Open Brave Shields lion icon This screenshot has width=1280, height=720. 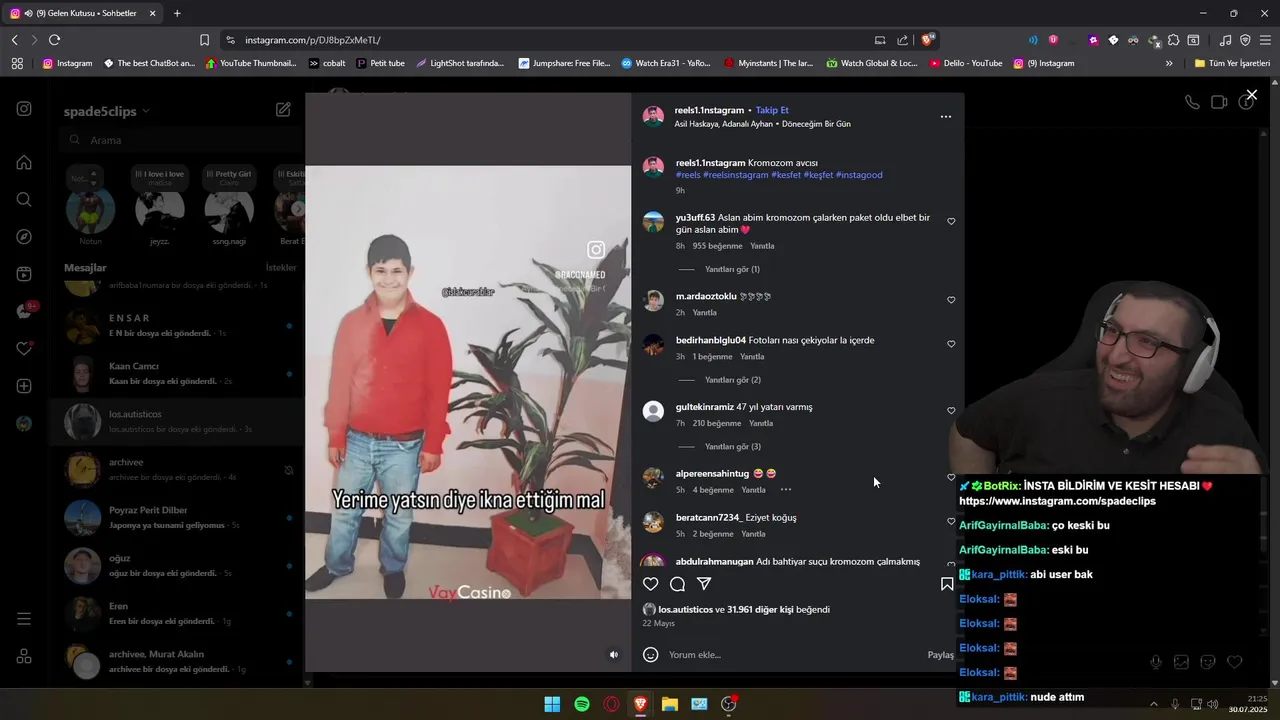[928, 40]
